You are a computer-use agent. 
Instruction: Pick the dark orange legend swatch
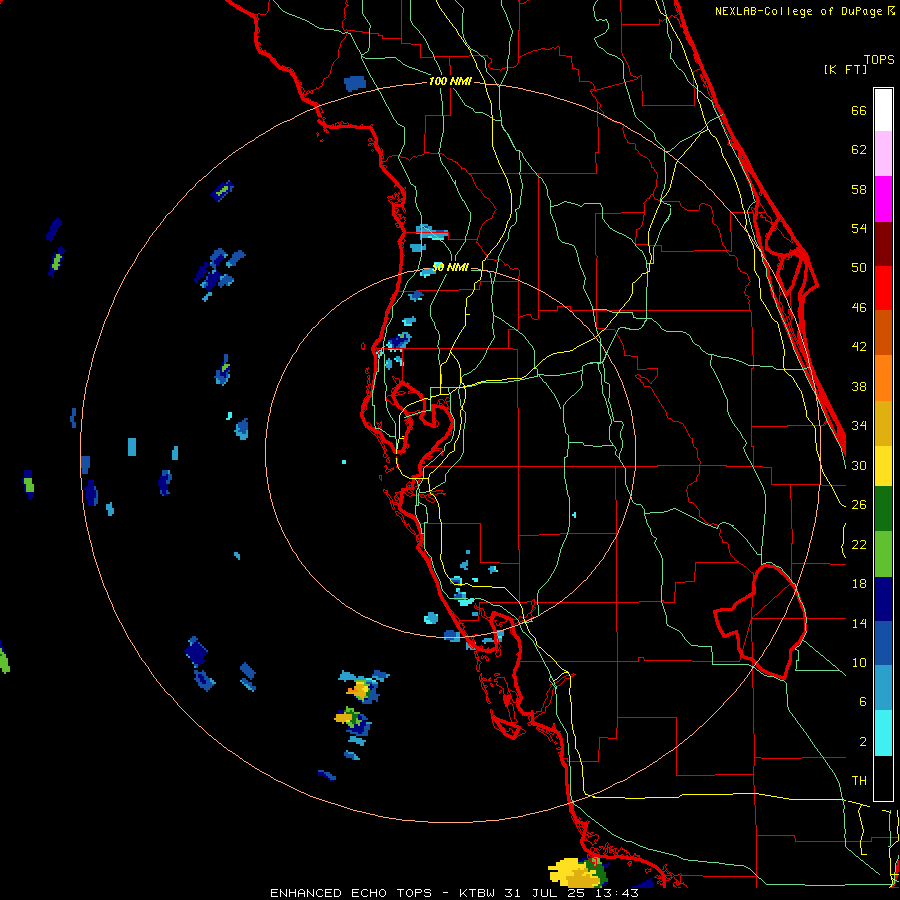[883, 333]
